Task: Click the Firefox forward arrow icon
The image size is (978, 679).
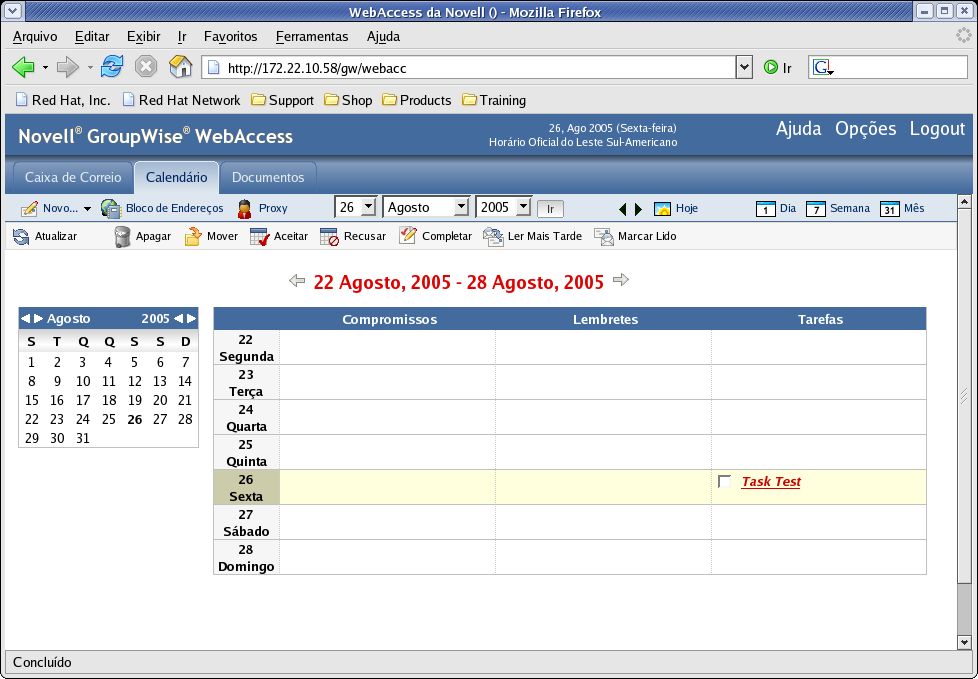Action: (67, 67)
